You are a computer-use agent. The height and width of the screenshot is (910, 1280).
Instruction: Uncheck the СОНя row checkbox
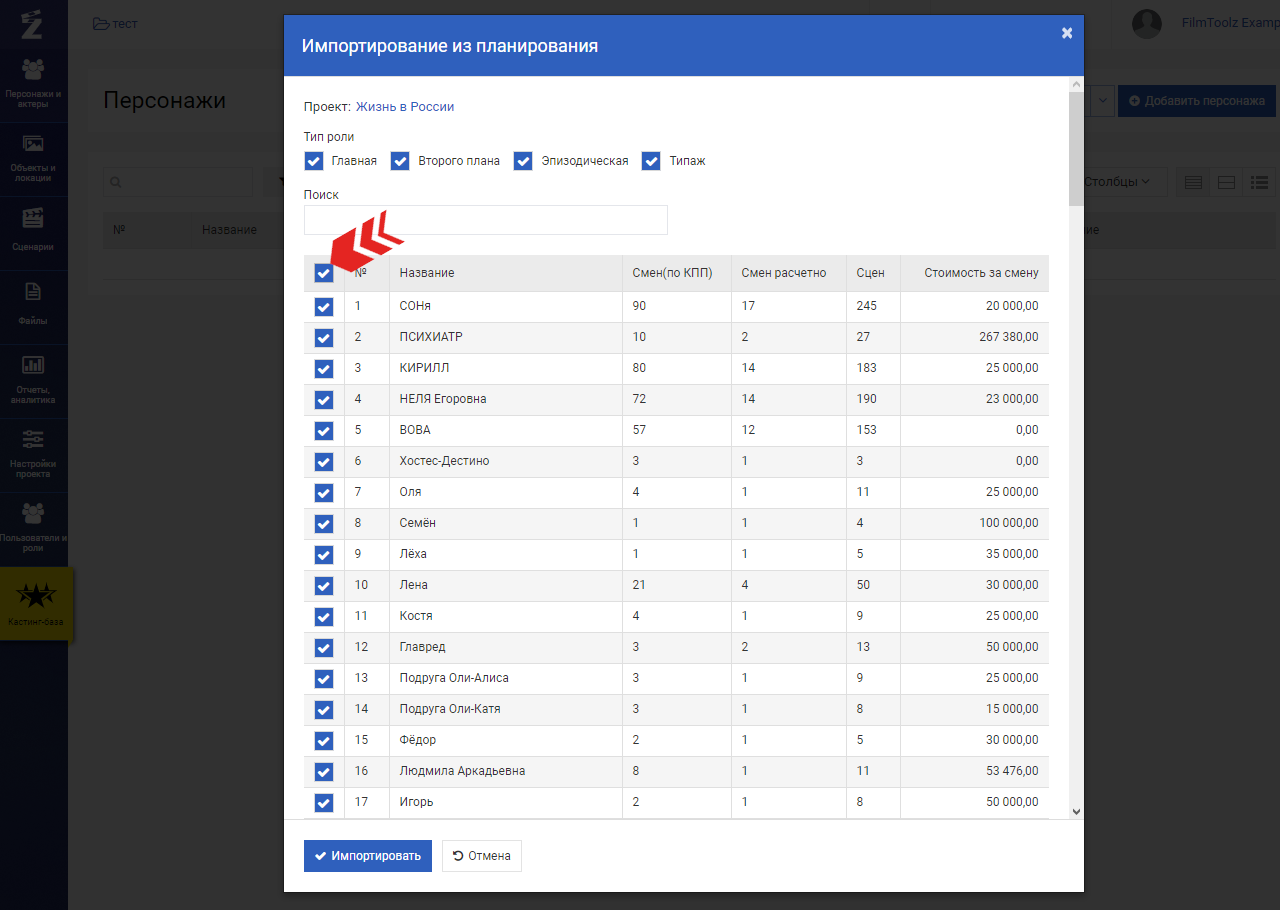pos(324,307)
